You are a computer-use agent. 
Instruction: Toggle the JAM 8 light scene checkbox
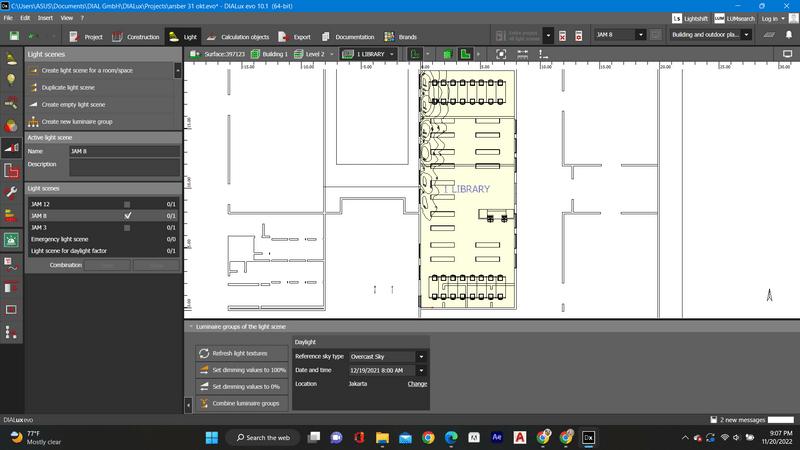coord(127,216)
